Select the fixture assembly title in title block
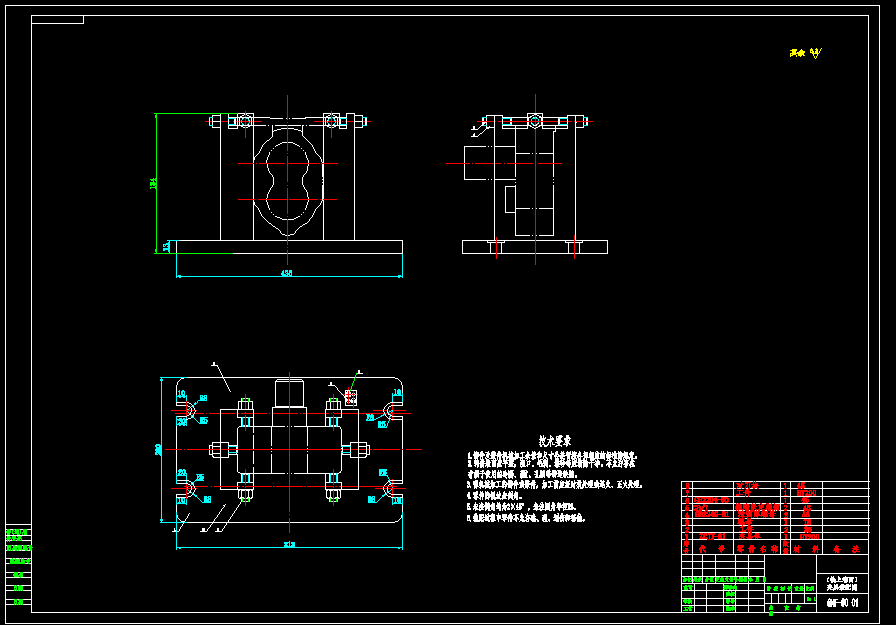Screen dimensions: 896x625 842,583
